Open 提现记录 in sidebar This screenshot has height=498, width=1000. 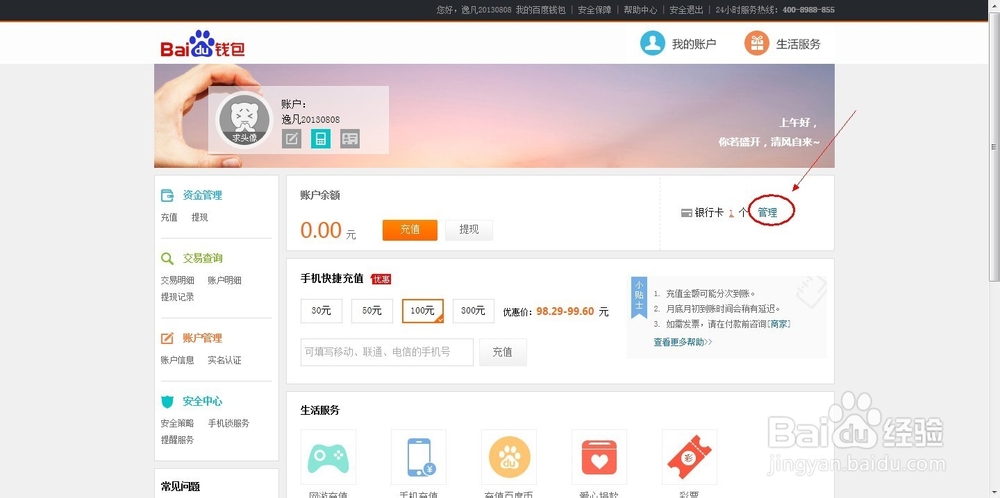(x=177, y=297)
